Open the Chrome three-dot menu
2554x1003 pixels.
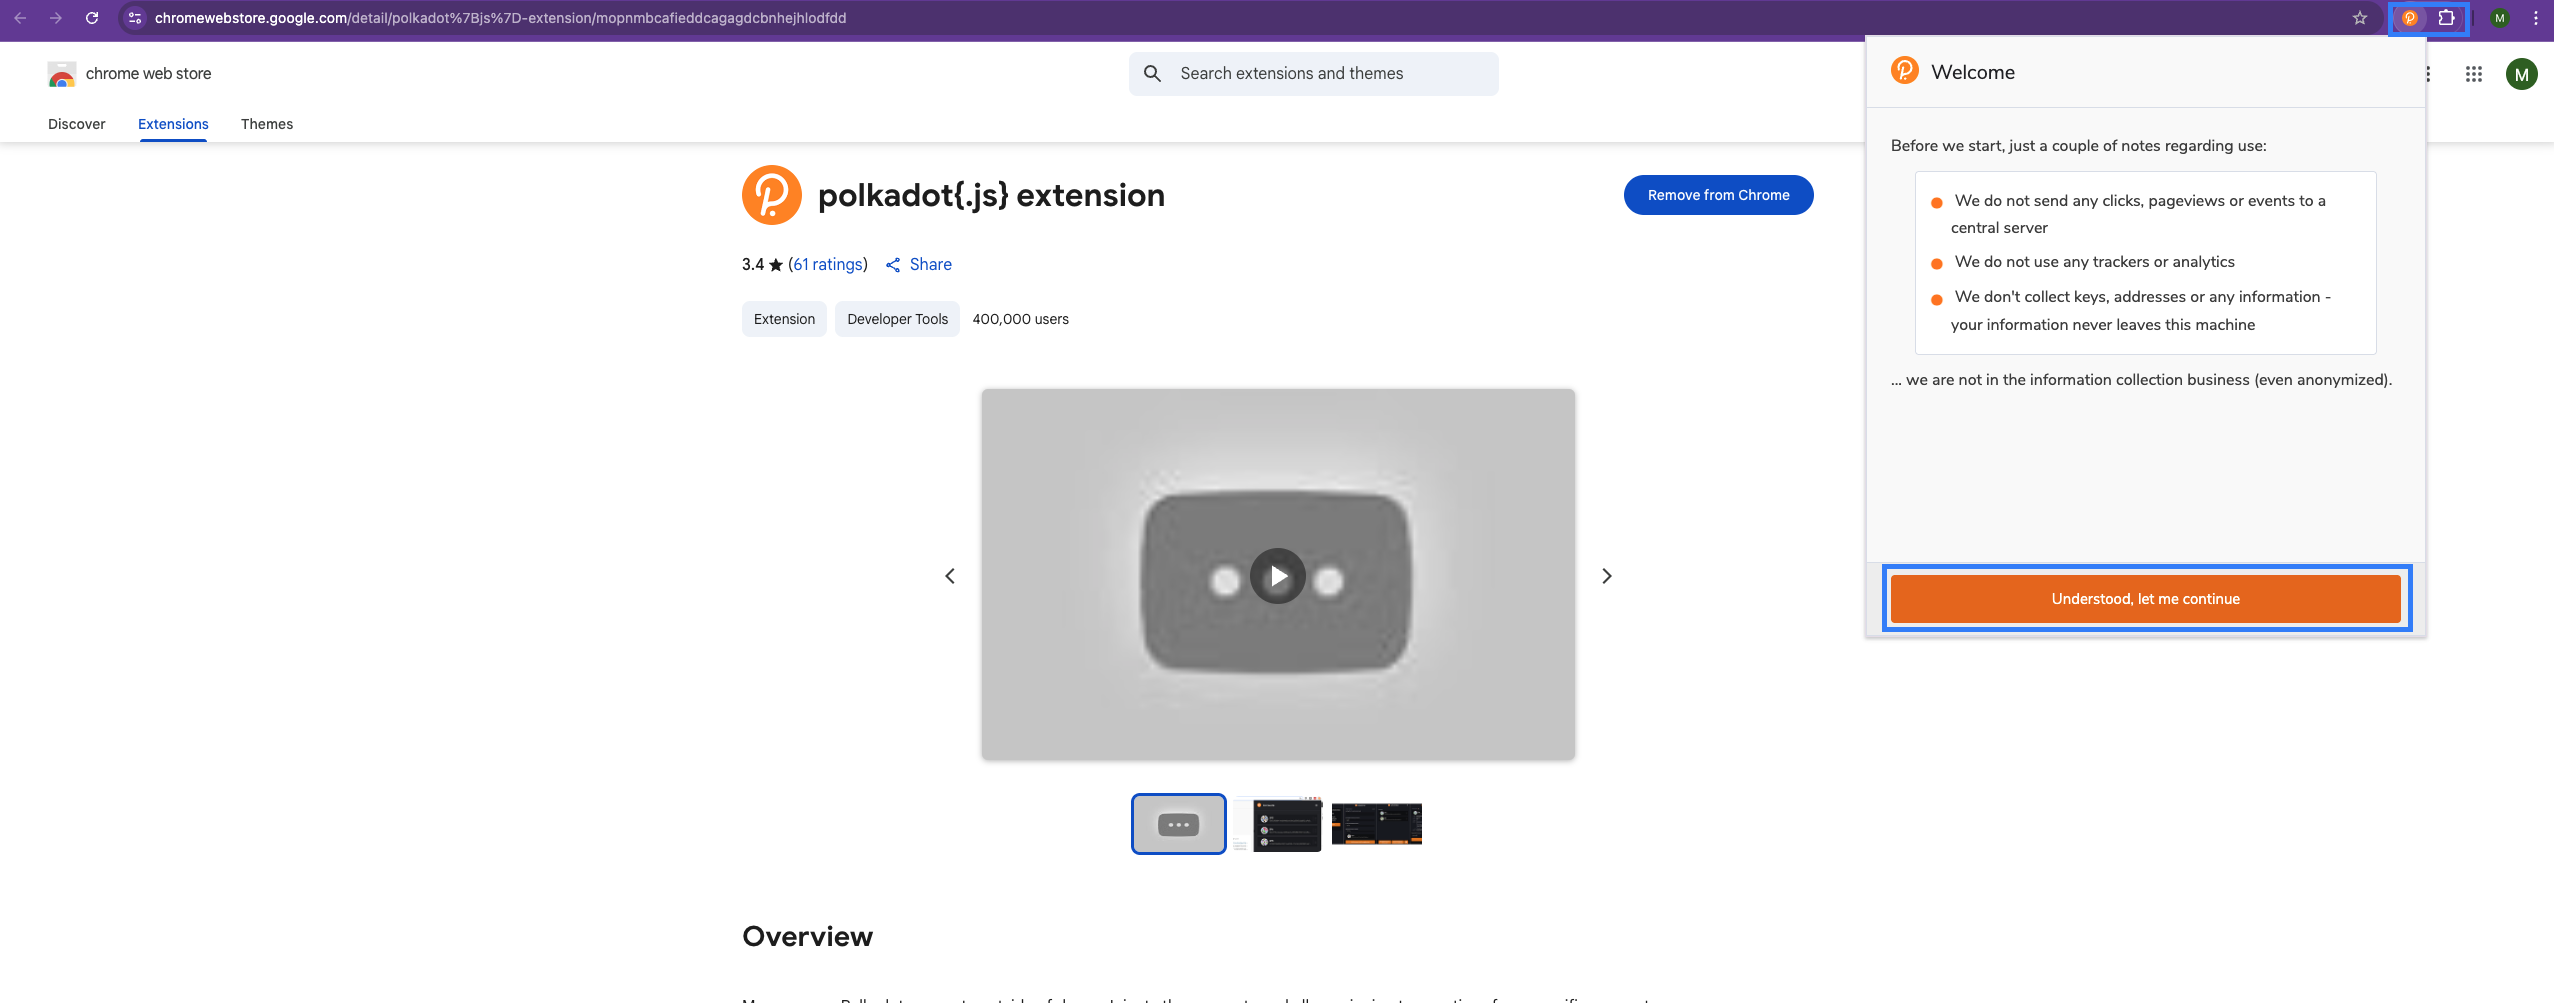point(2536,18)
